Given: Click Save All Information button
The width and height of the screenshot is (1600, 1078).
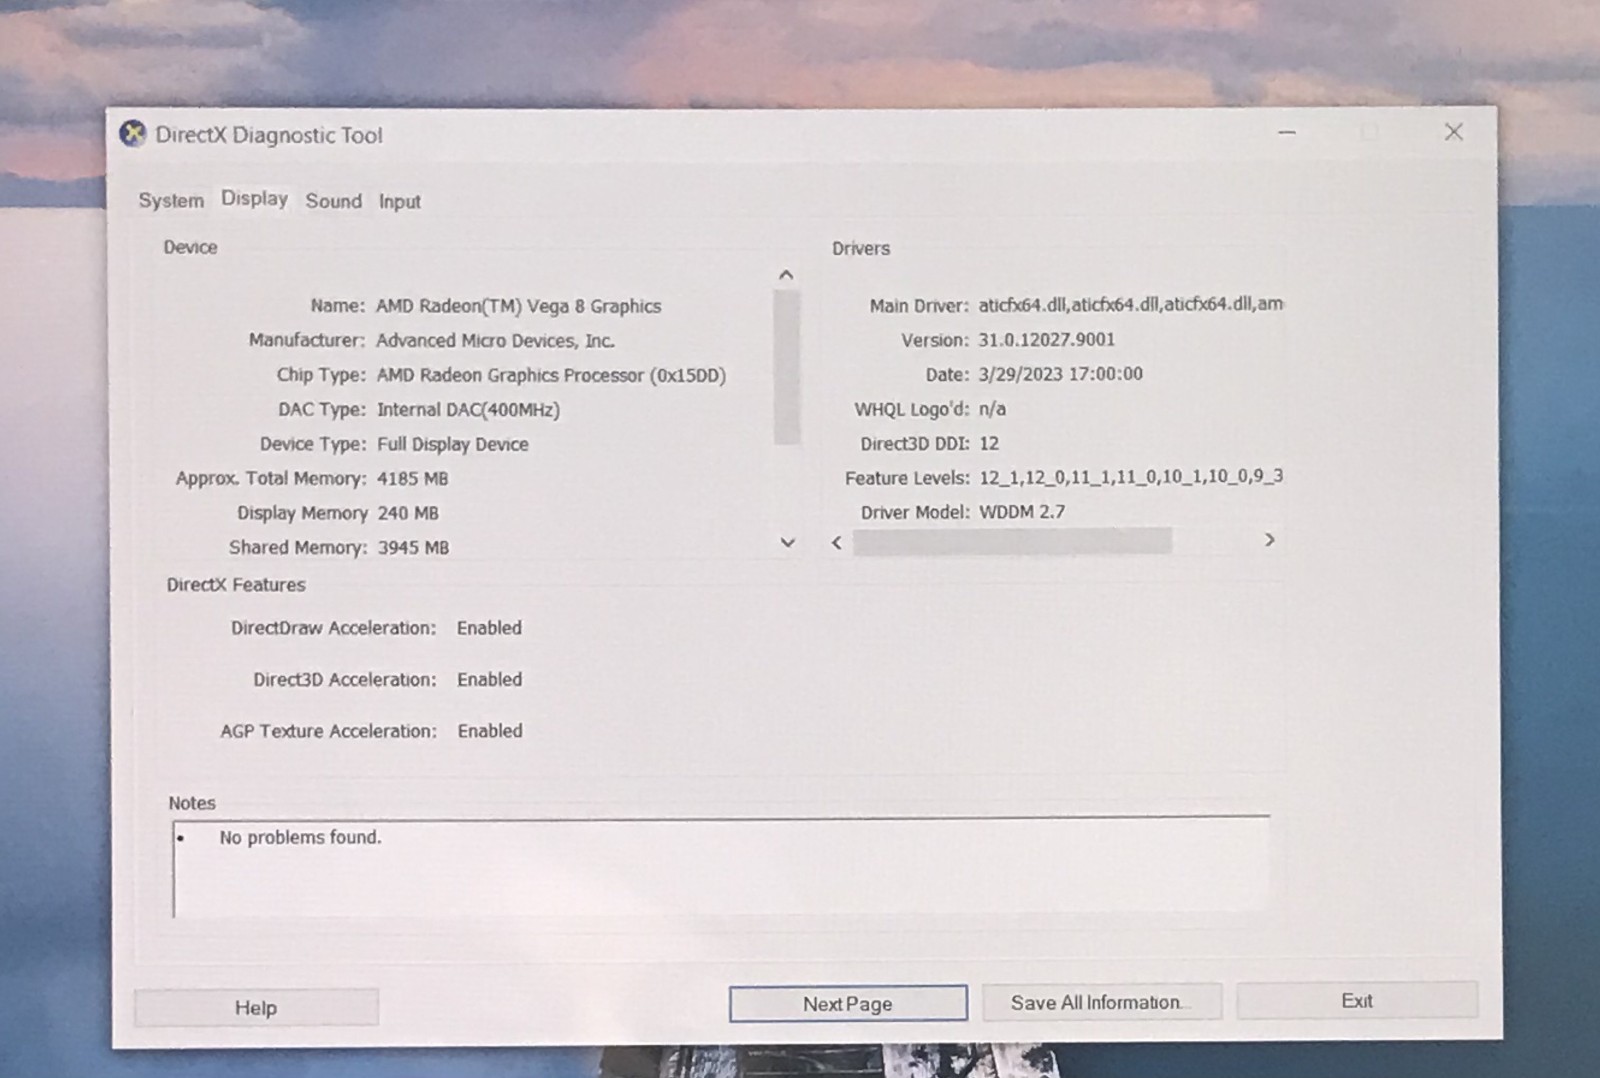Looking at the screenshot, I should 1101,1002.
